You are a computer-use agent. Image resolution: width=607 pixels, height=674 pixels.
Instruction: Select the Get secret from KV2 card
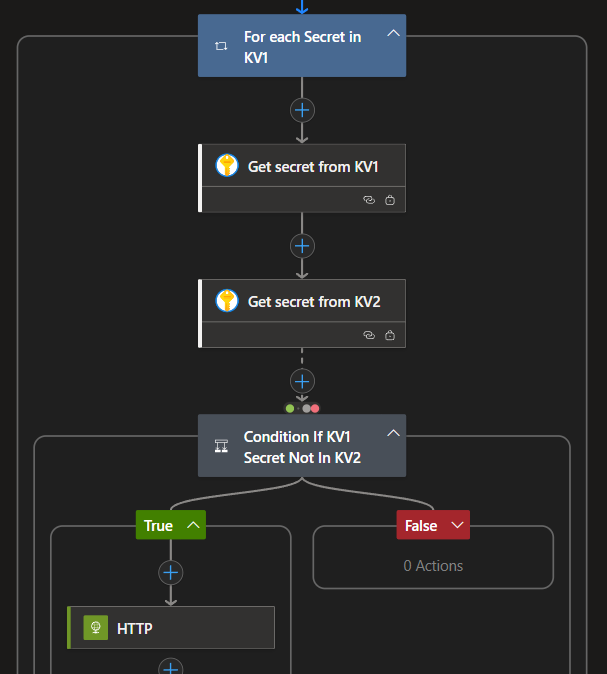coord(312,302)
